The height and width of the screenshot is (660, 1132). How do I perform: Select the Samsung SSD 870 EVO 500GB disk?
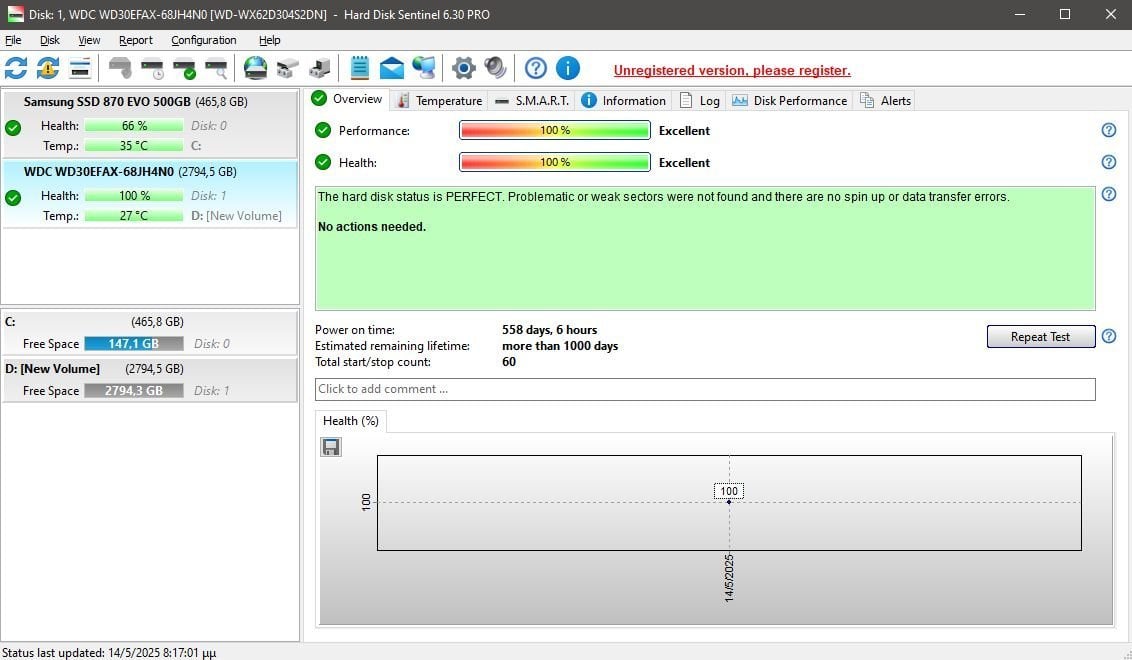coord(149,123)
